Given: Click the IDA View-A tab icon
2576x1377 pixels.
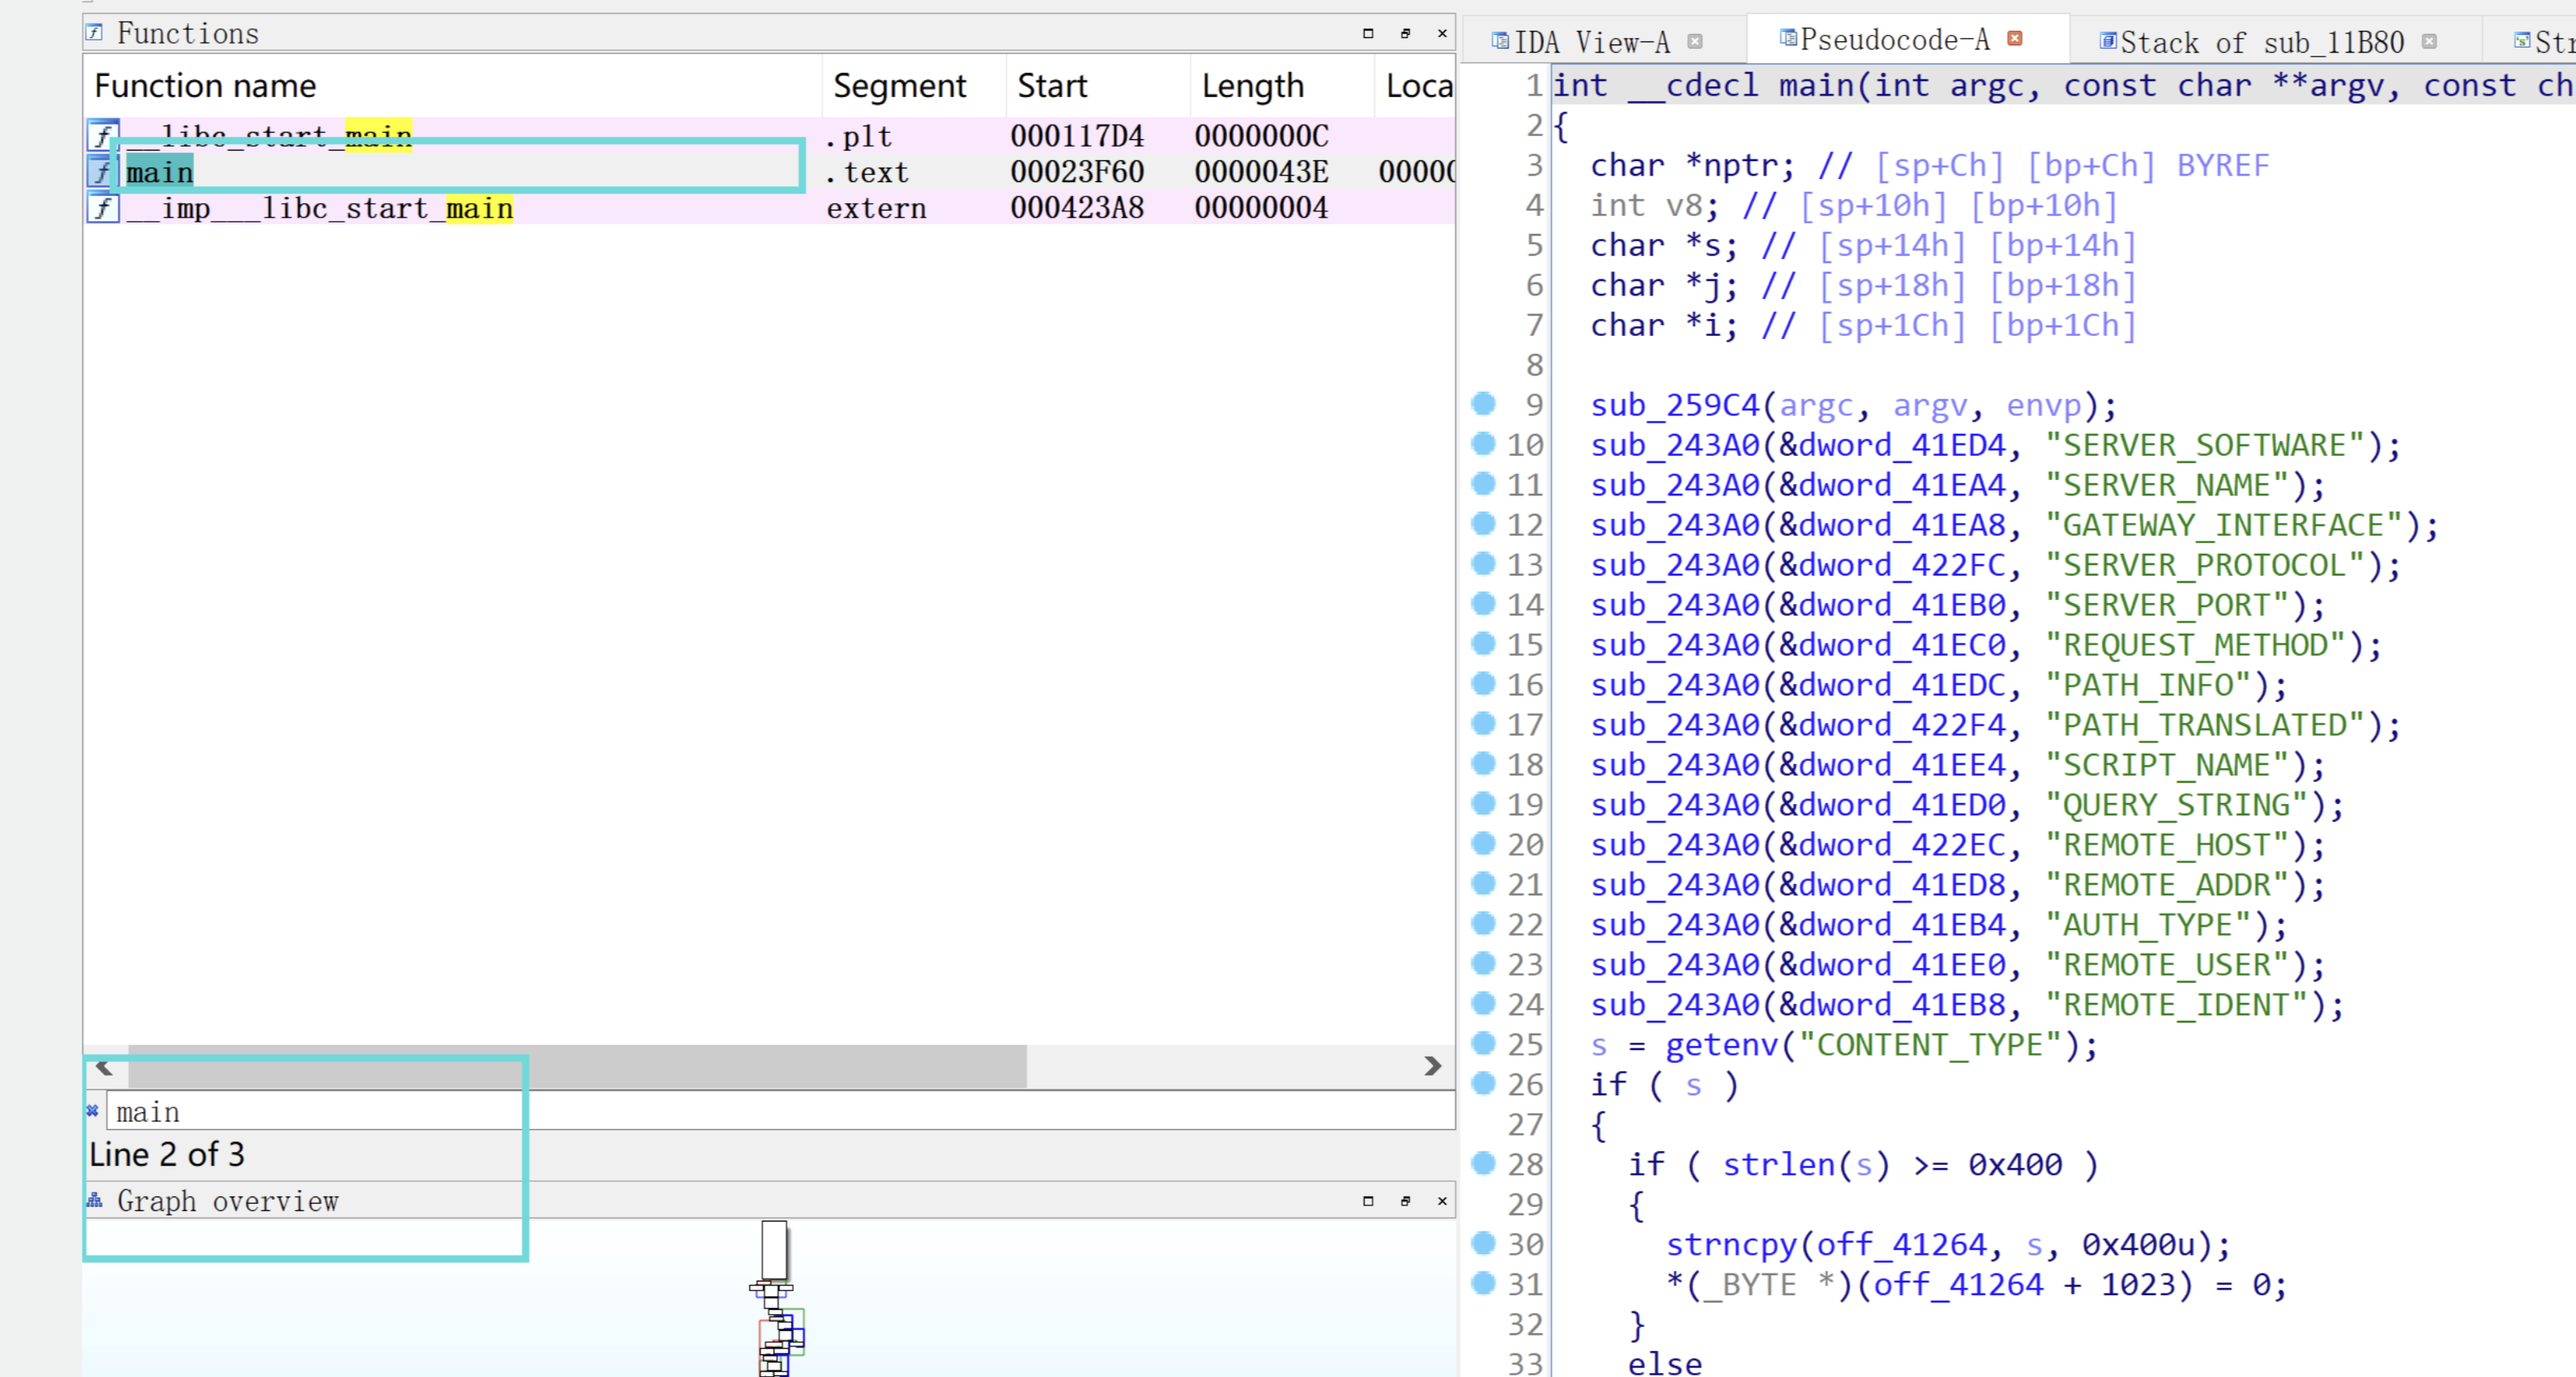Looking at the screenshot, I should [x=1500, y=41].
